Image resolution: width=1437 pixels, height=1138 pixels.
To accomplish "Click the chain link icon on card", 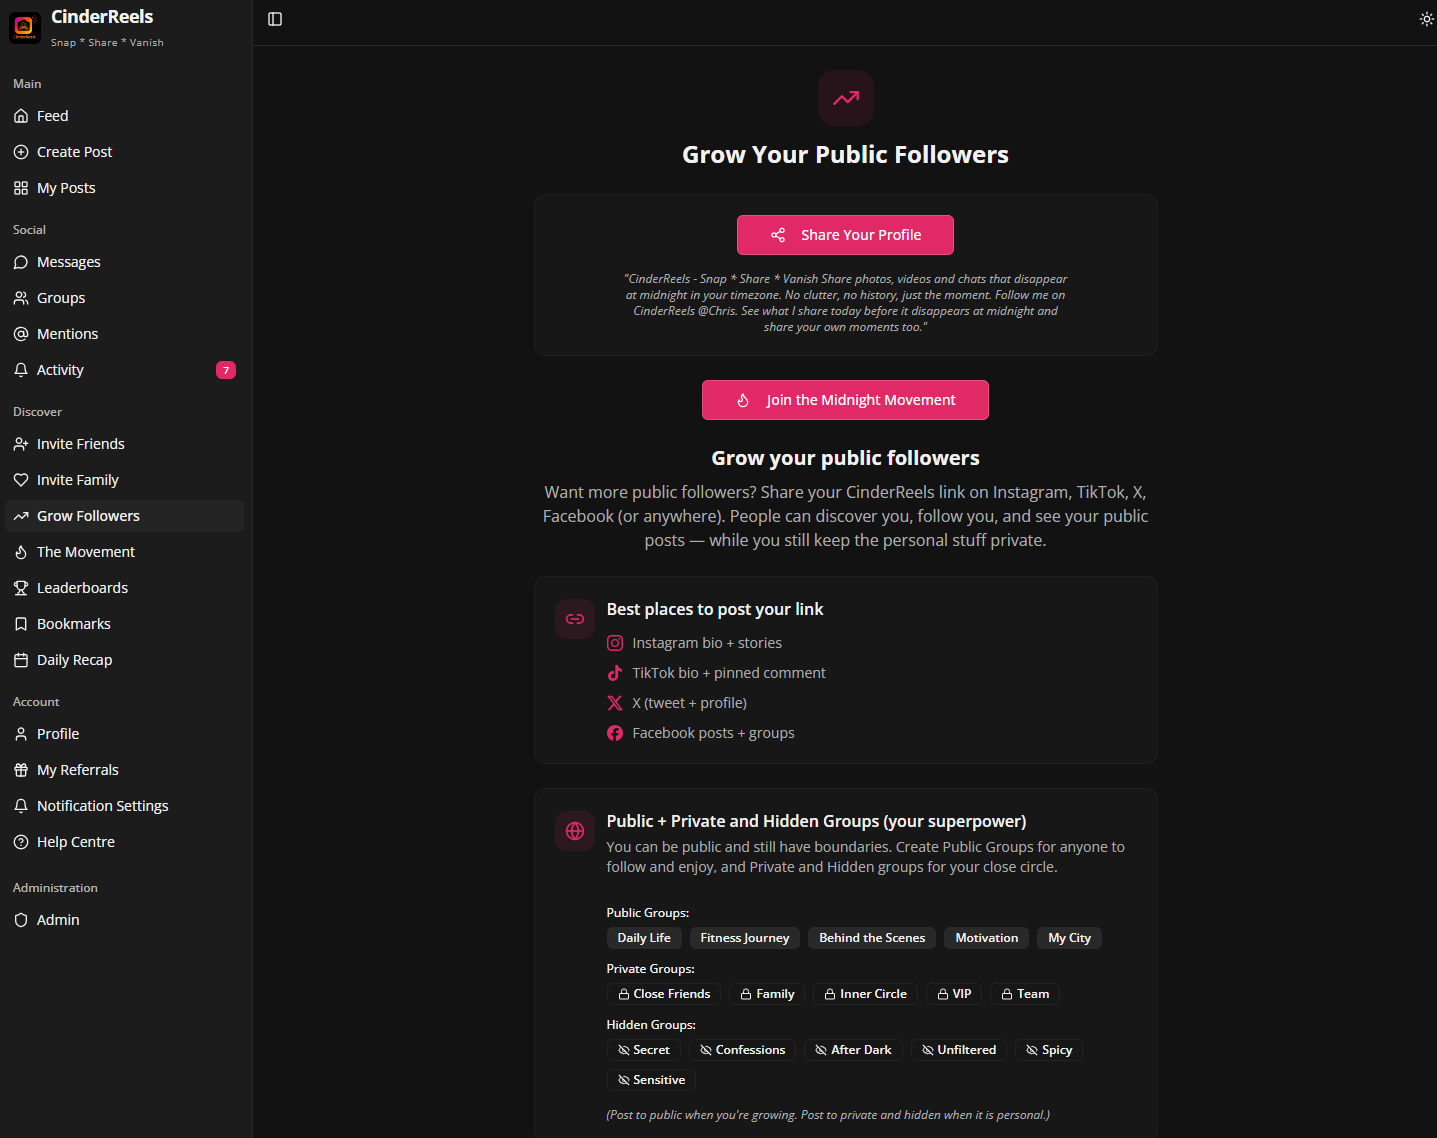I will tap(575, 619).
